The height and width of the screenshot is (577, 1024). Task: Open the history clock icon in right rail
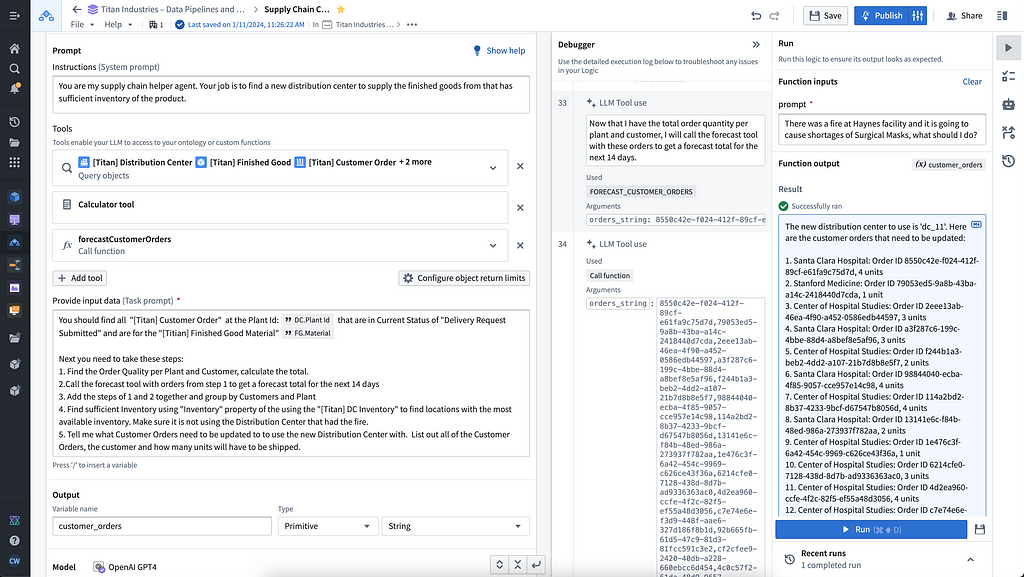click(x=1008, y=161)
